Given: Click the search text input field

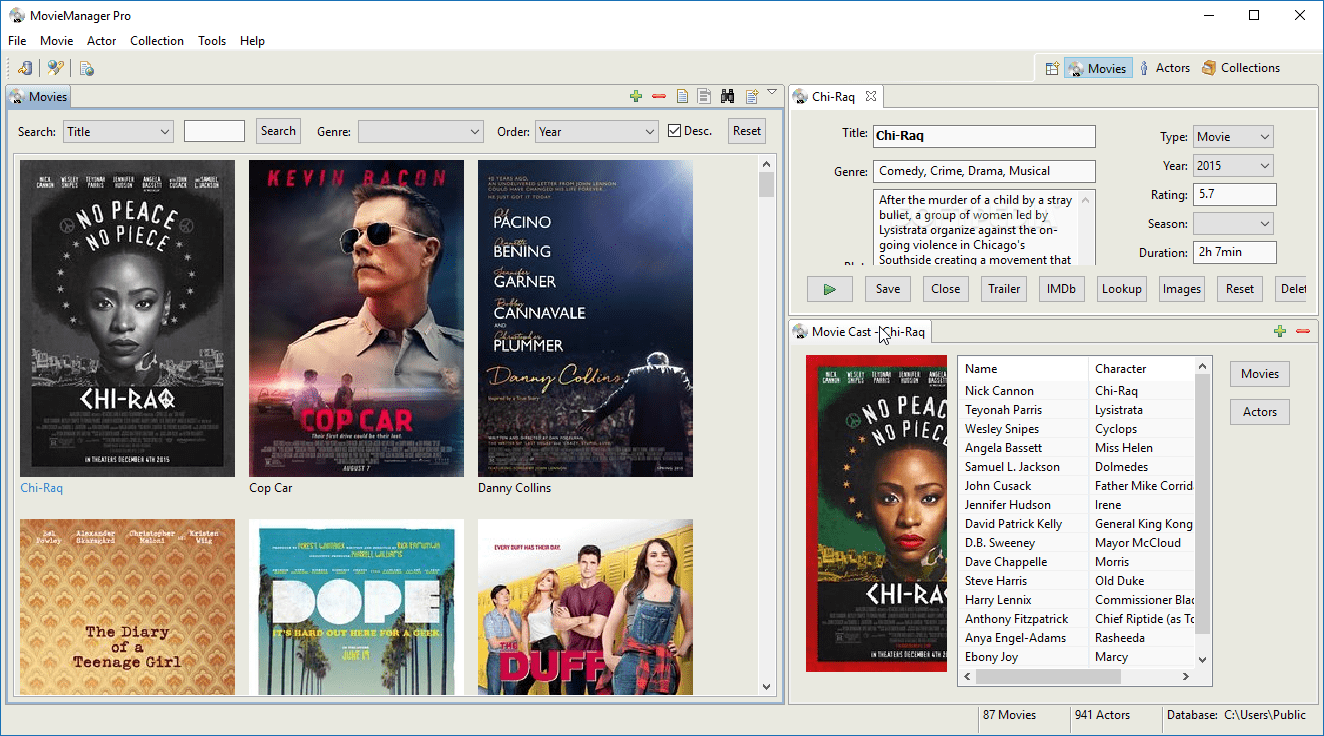Looking at the screenshot, I should tap(214, 131).
